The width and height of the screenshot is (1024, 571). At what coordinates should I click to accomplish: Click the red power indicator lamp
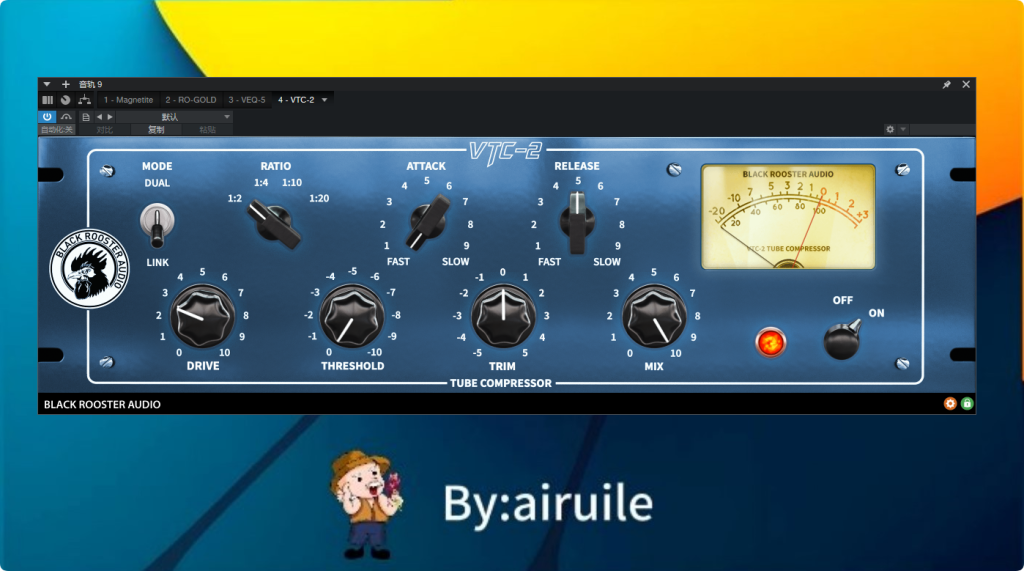coord(771,342)
